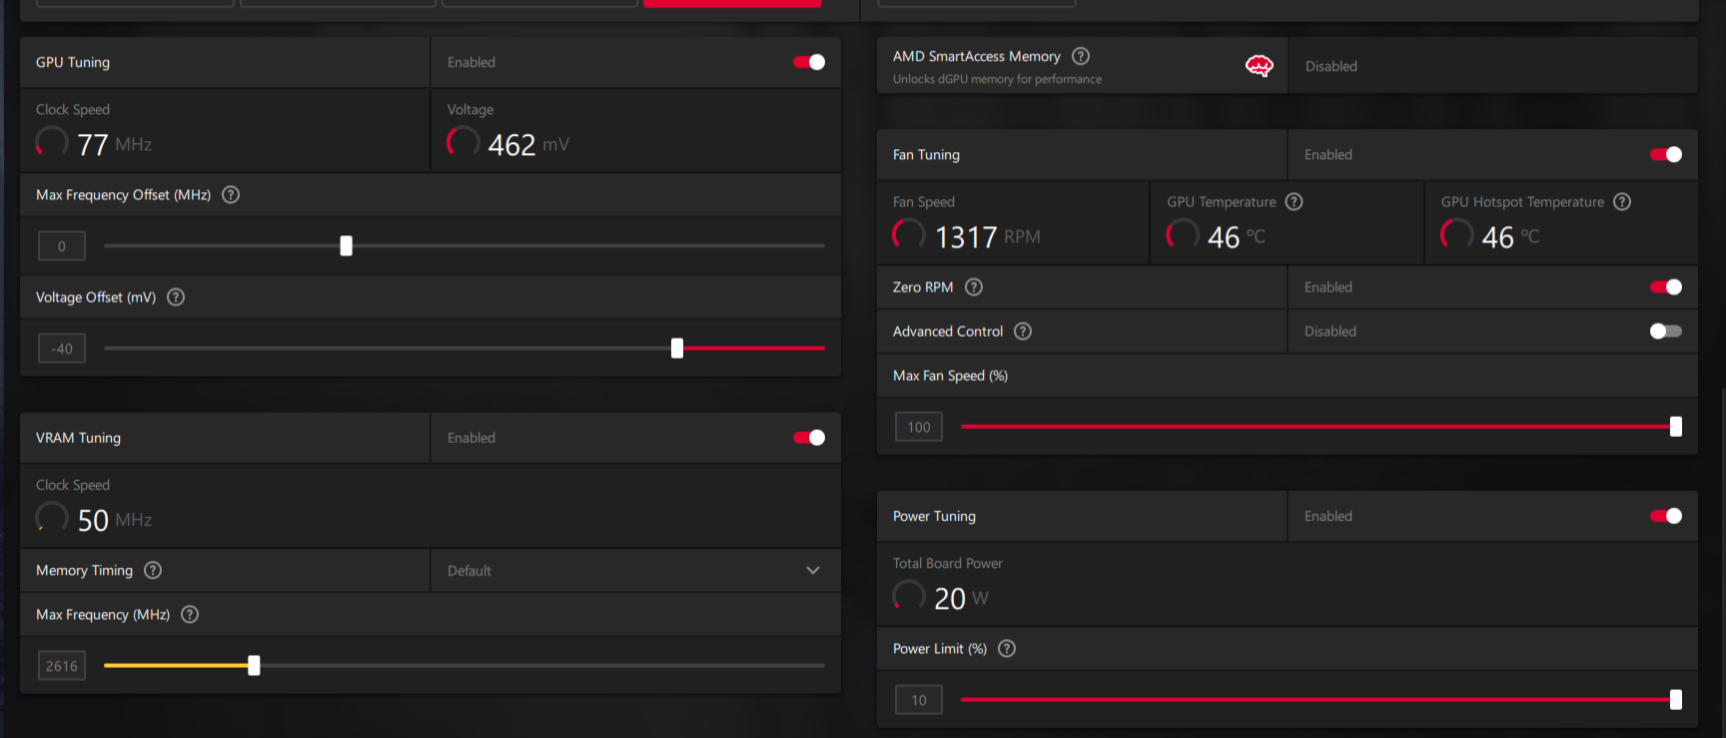Click the "Total Board Power" label
Image resolution: width=1726 pixels, height=738 pixels.
[948, 563]
